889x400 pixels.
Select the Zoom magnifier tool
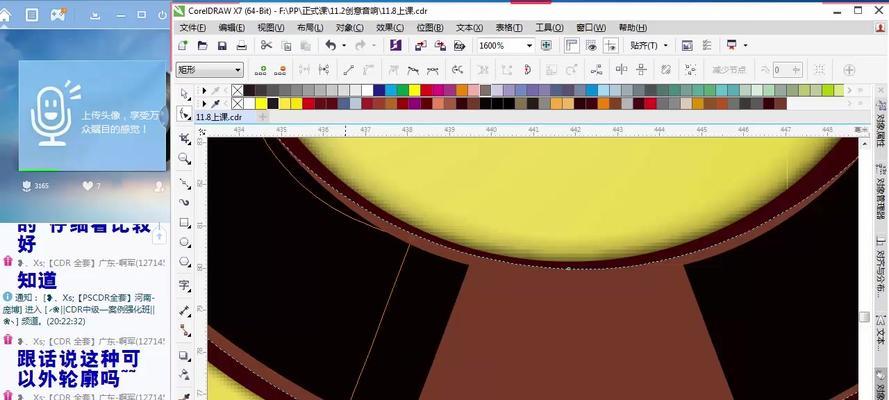click(x=184, y=159)
